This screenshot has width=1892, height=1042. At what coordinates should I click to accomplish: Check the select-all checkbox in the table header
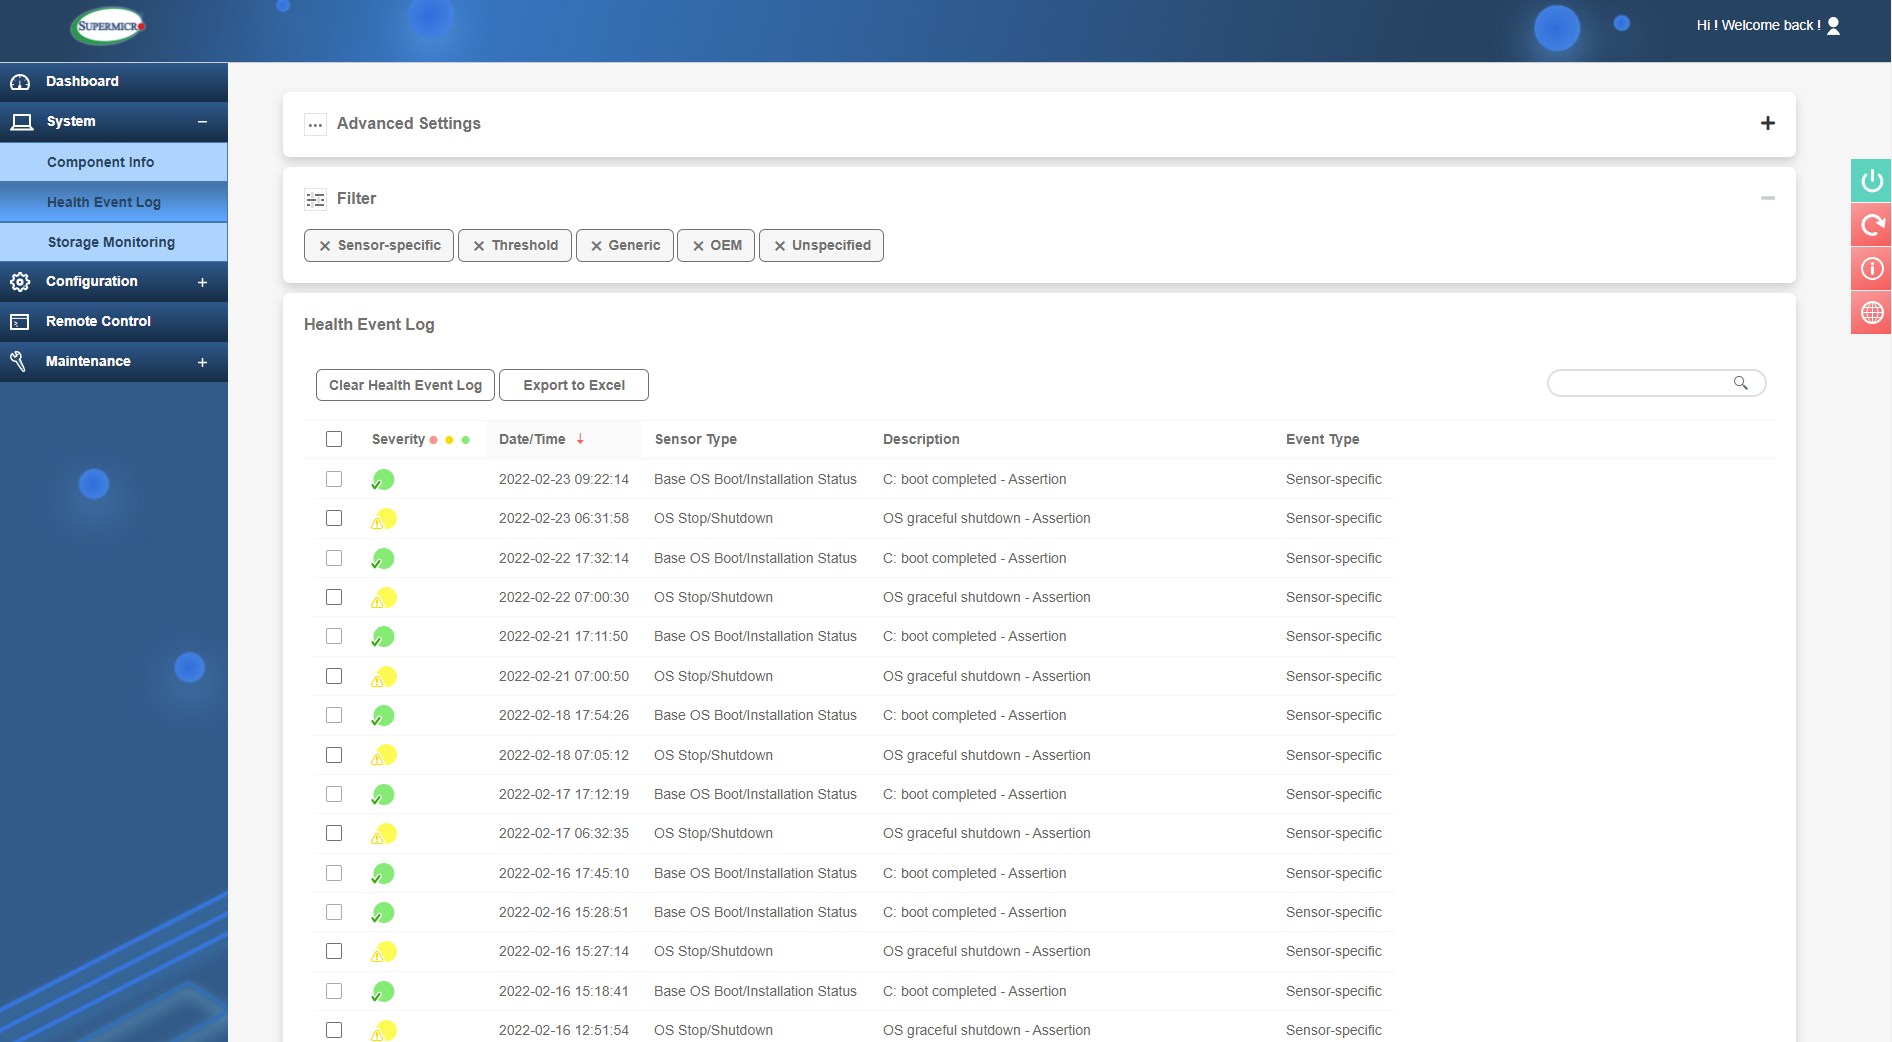point(334,439)
